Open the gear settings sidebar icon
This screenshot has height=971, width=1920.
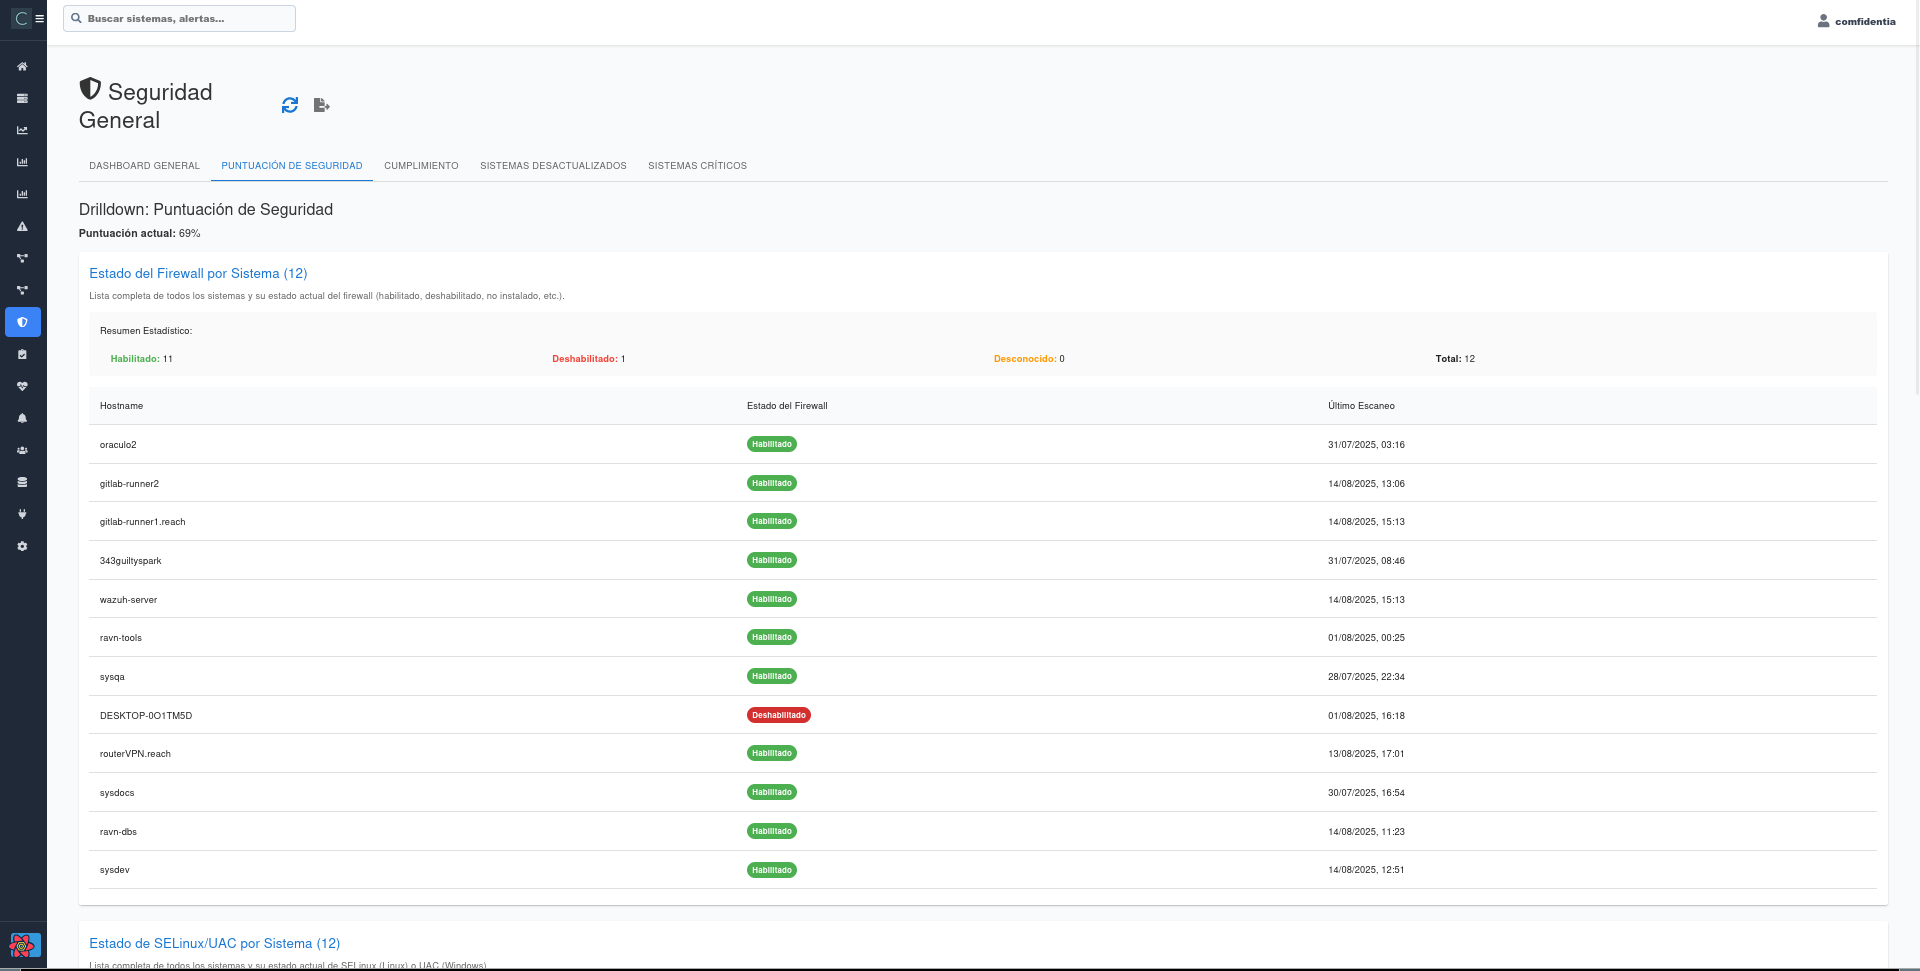(22, 546)
